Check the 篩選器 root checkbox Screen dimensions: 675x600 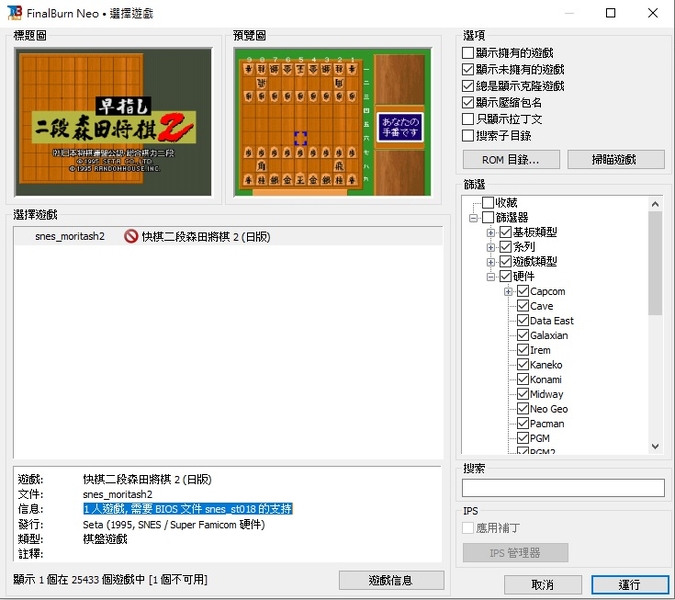pos(488,217)
